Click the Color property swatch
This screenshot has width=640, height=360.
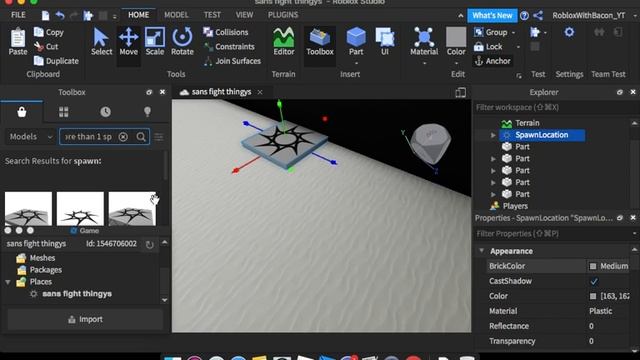[x=593, y=296]
